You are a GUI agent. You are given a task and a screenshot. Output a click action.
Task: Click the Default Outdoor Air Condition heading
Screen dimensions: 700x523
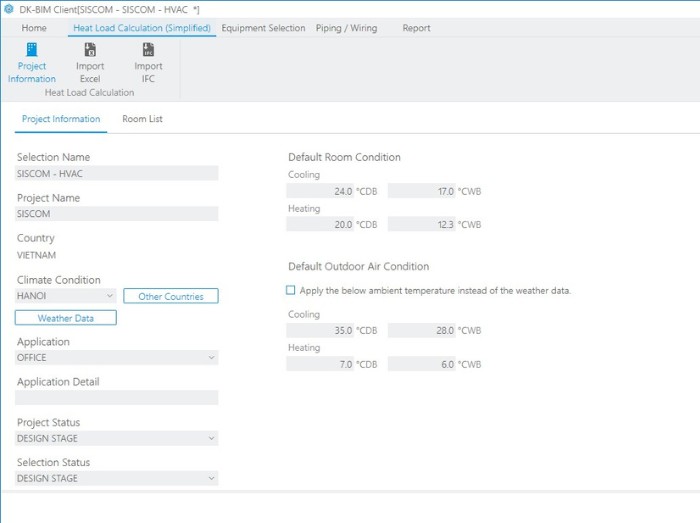358,266
